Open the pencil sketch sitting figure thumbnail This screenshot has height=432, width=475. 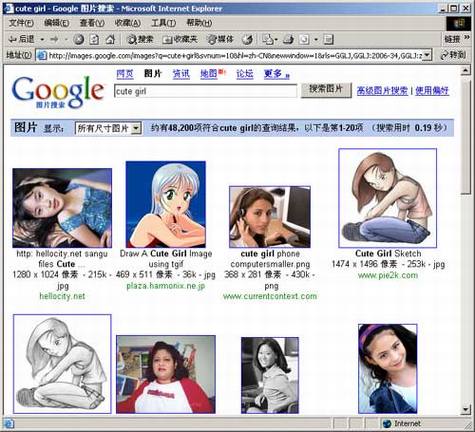[x=62, y=364]
